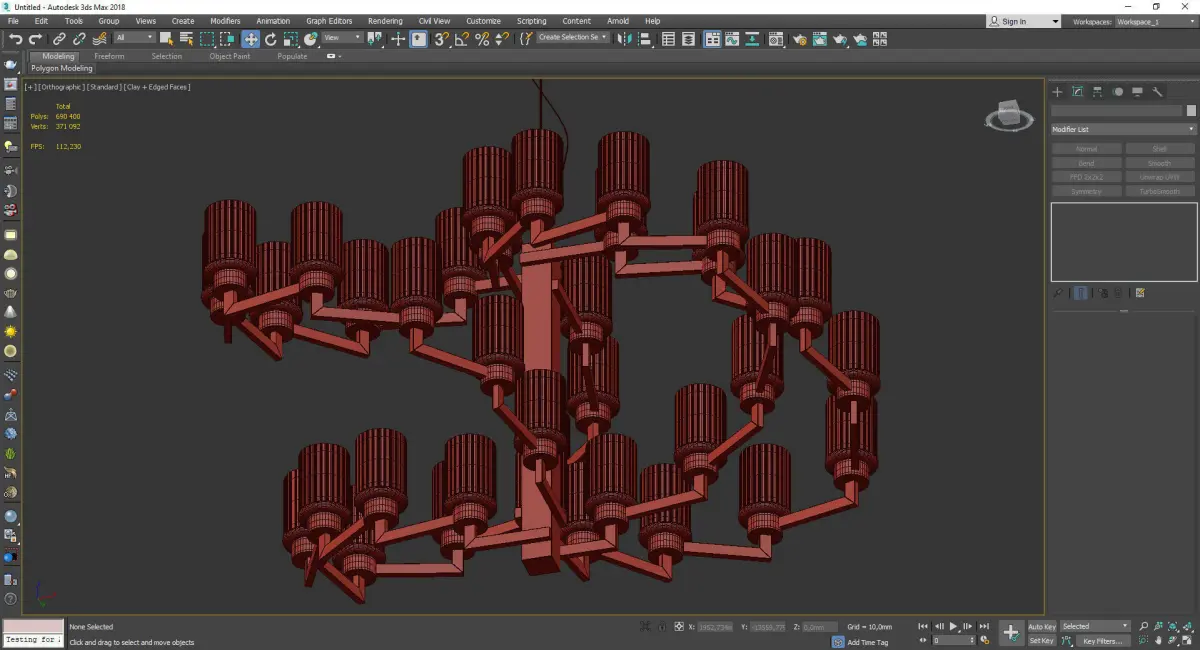Toggle the Selection Lock padlock
The image size is (1200, 650).
pos(660,627)
